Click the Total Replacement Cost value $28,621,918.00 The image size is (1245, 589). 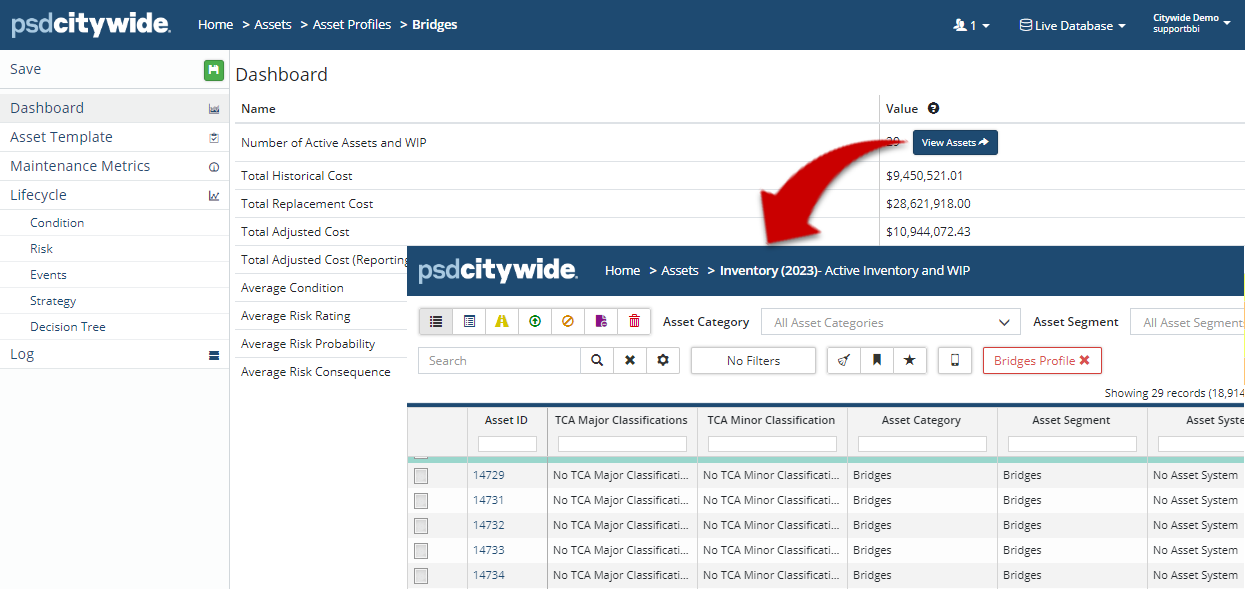tap(928, 204)
